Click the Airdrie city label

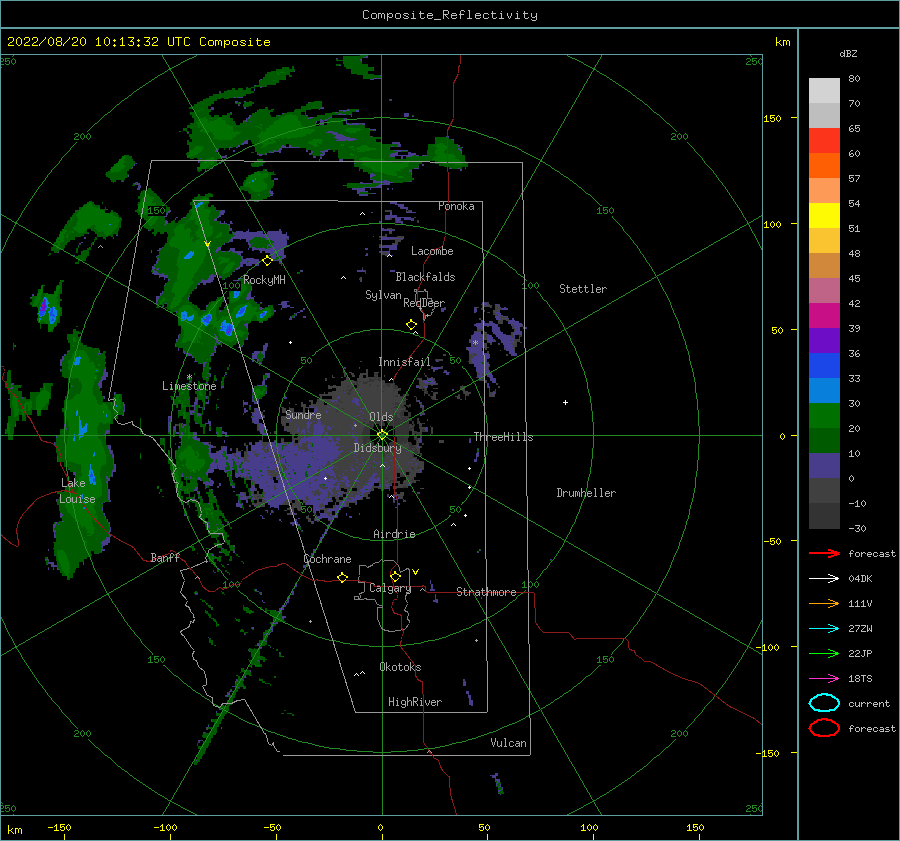pos(394,534)
